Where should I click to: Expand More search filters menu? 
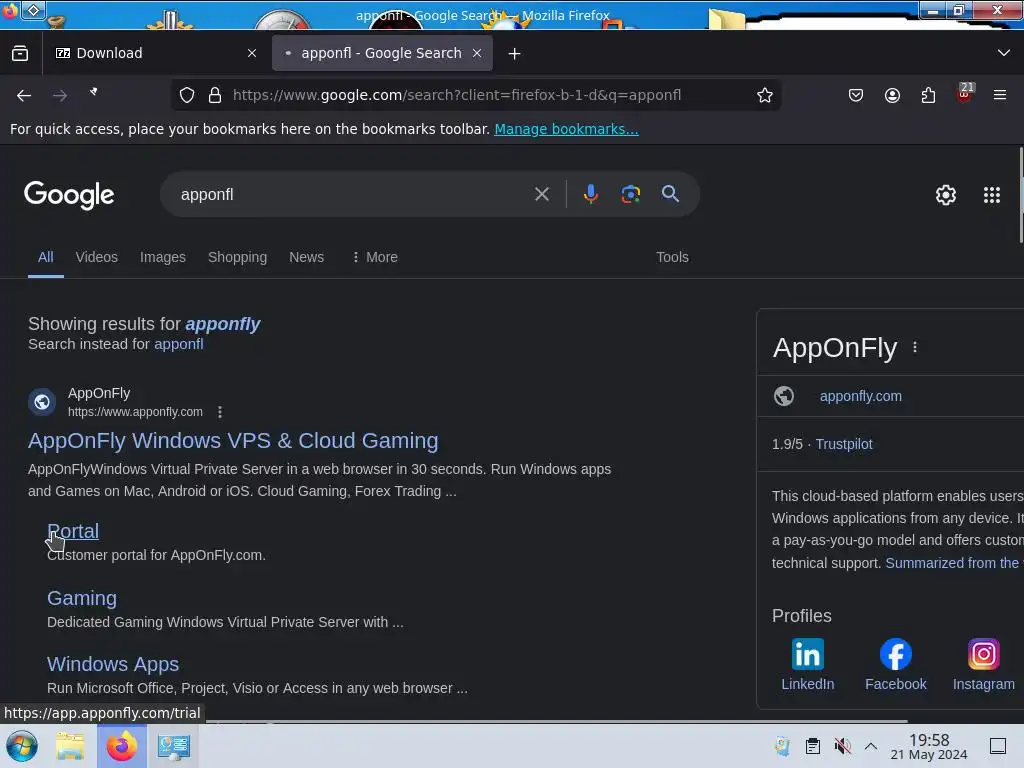[374, 257]
